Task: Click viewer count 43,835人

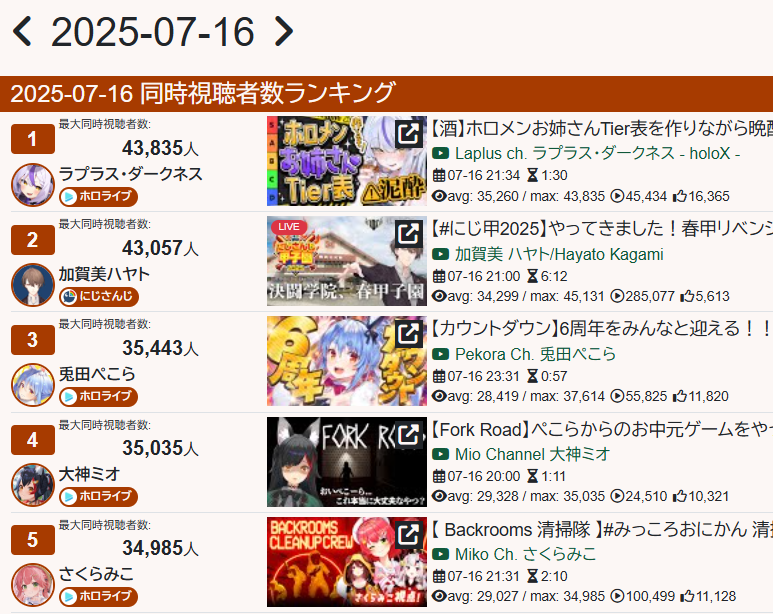Action: 160,148
